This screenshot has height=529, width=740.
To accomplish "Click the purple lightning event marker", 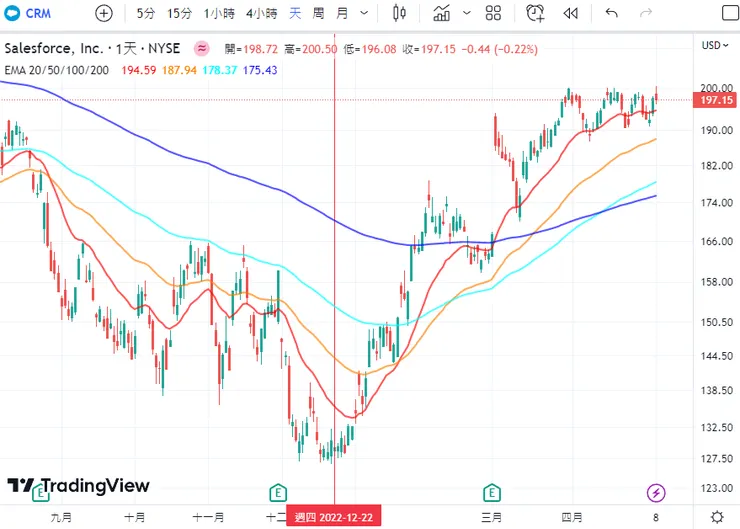I will 656,493.
